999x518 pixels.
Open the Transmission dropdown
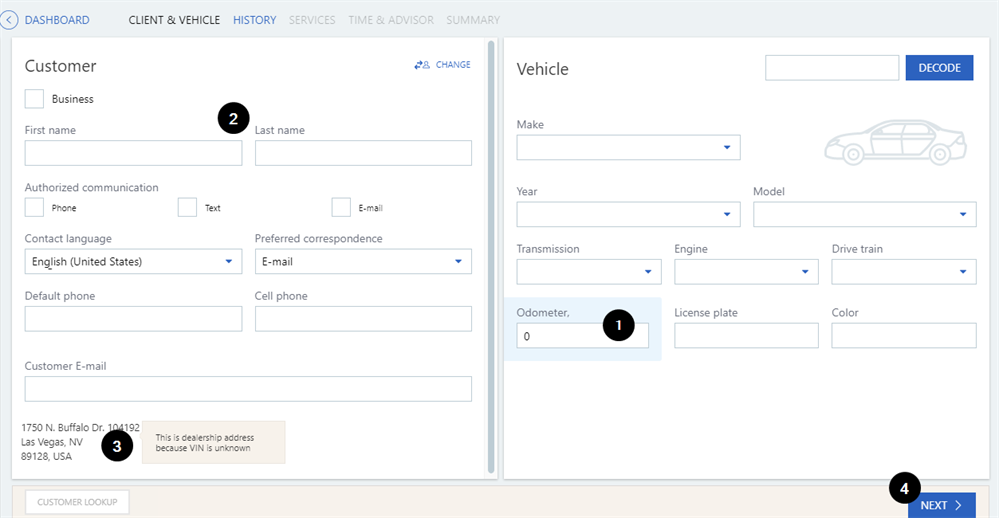588,272
